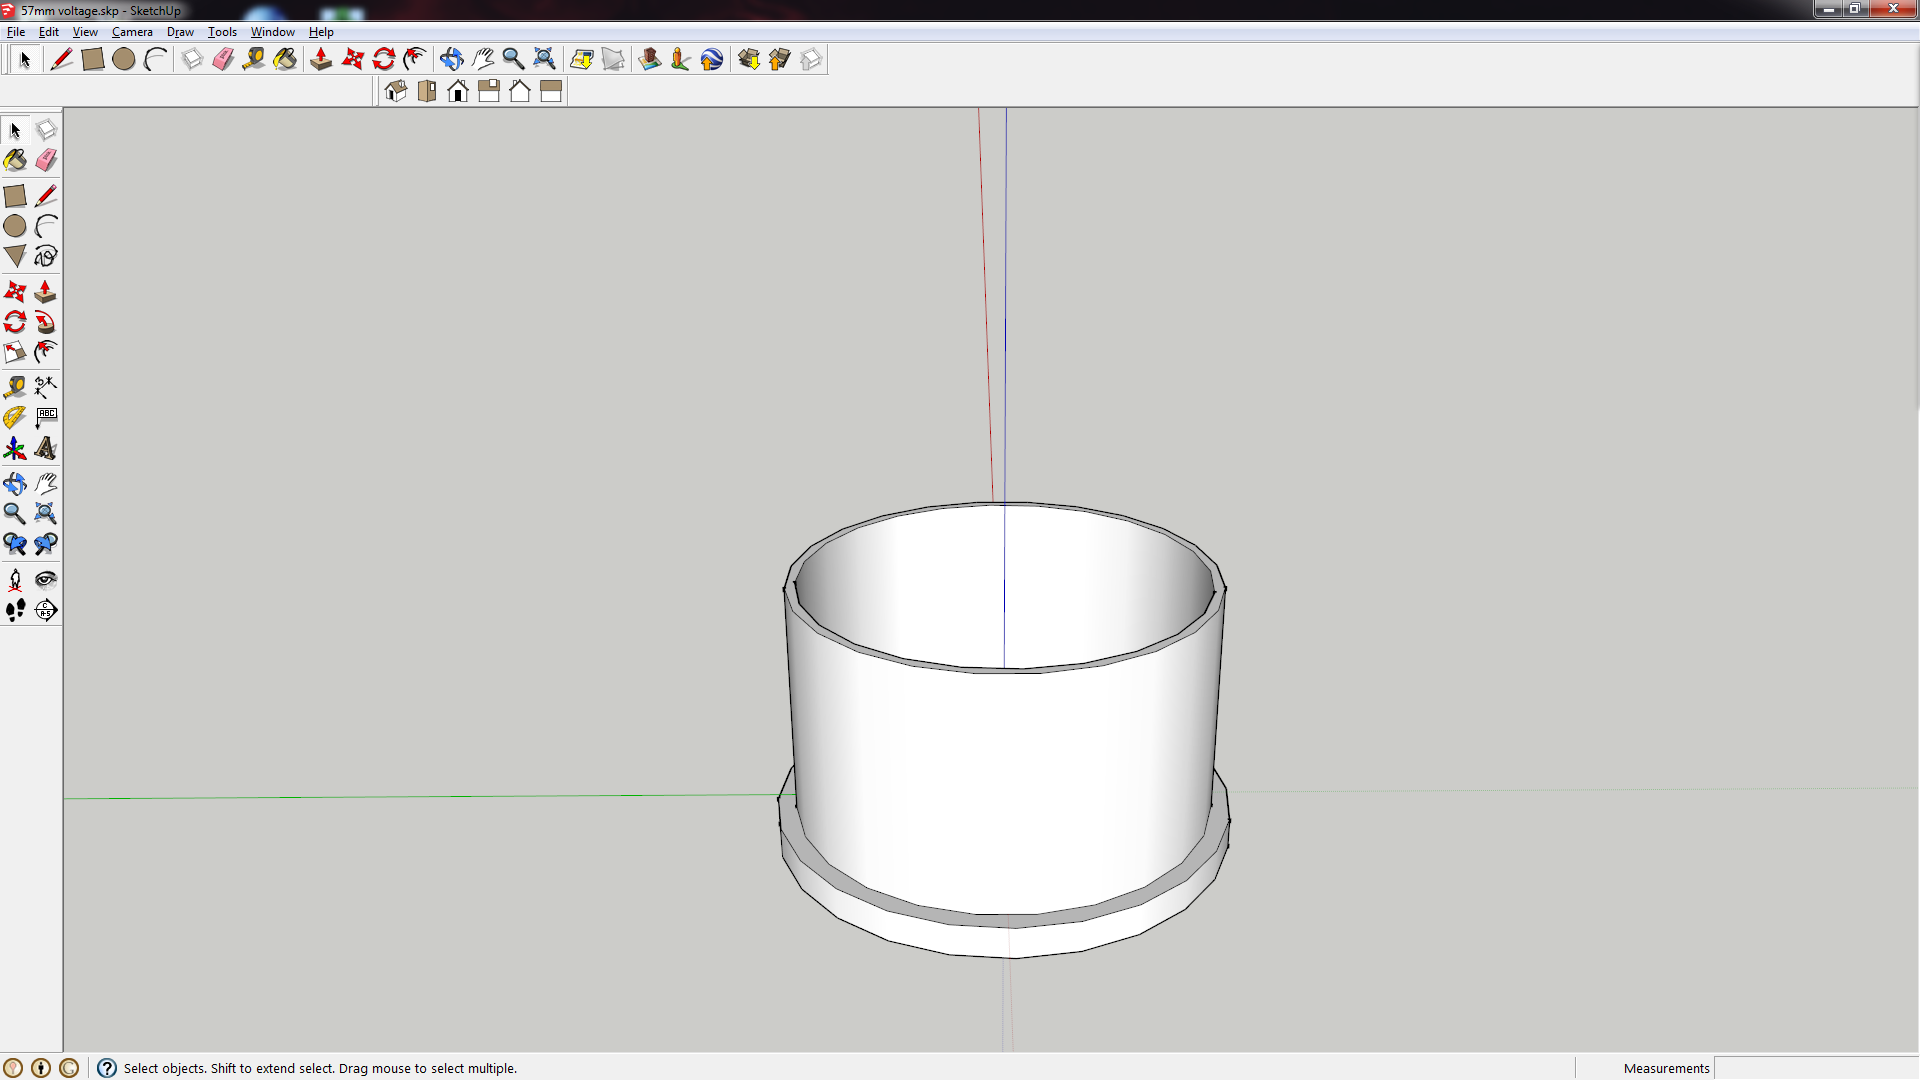Select the Orbit tool in top toolbar

point(451,60)
